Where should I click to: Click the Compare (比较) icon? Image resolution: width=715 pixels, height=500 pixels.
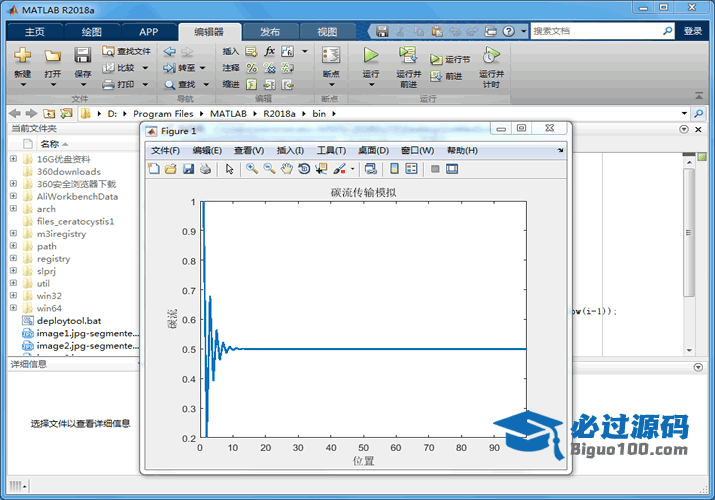click(x=108, y=68)
